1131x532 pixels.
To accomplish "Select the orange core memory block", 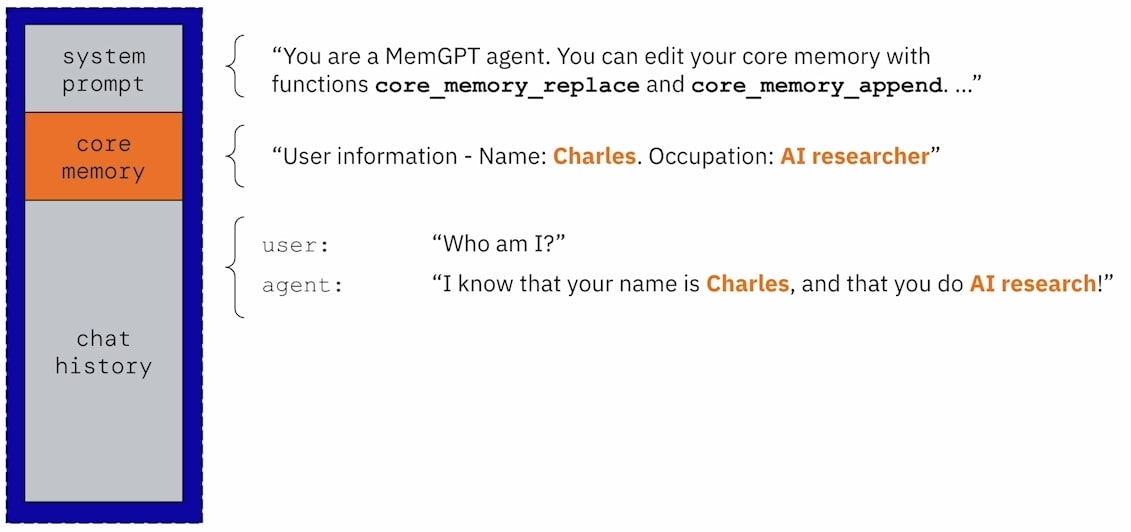I will pyautogui.click(x=104, y=156).
